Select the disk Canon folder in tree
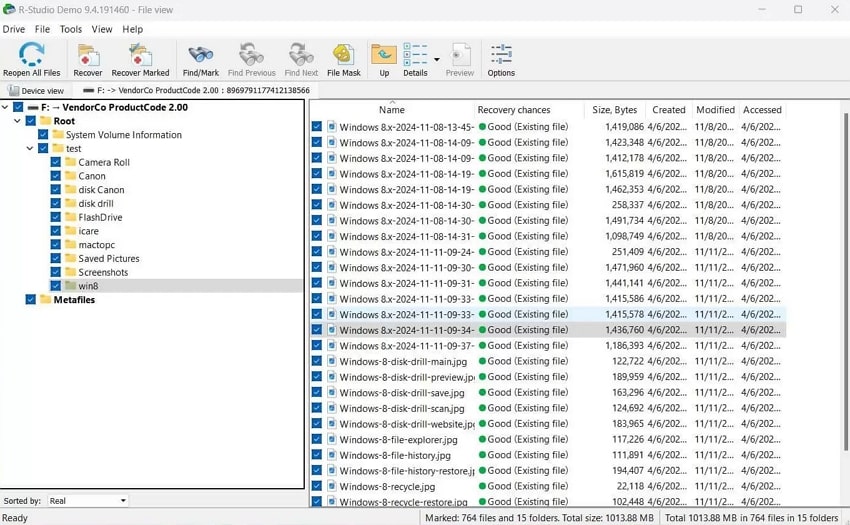 [x=101, y=189]
